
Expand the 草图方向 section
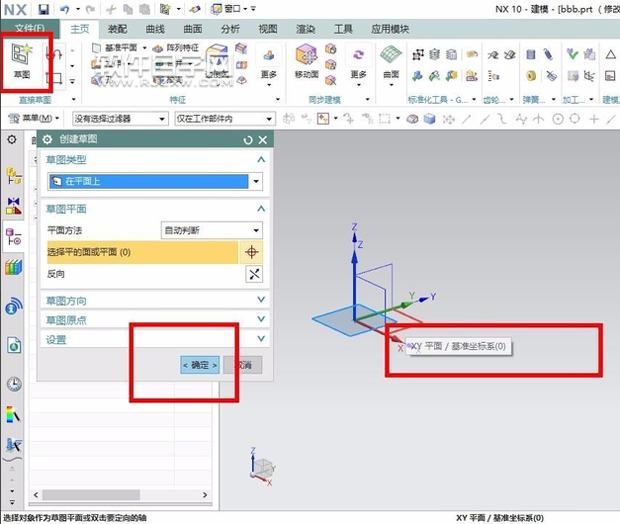pyautogui.click(x=155, y=300)
